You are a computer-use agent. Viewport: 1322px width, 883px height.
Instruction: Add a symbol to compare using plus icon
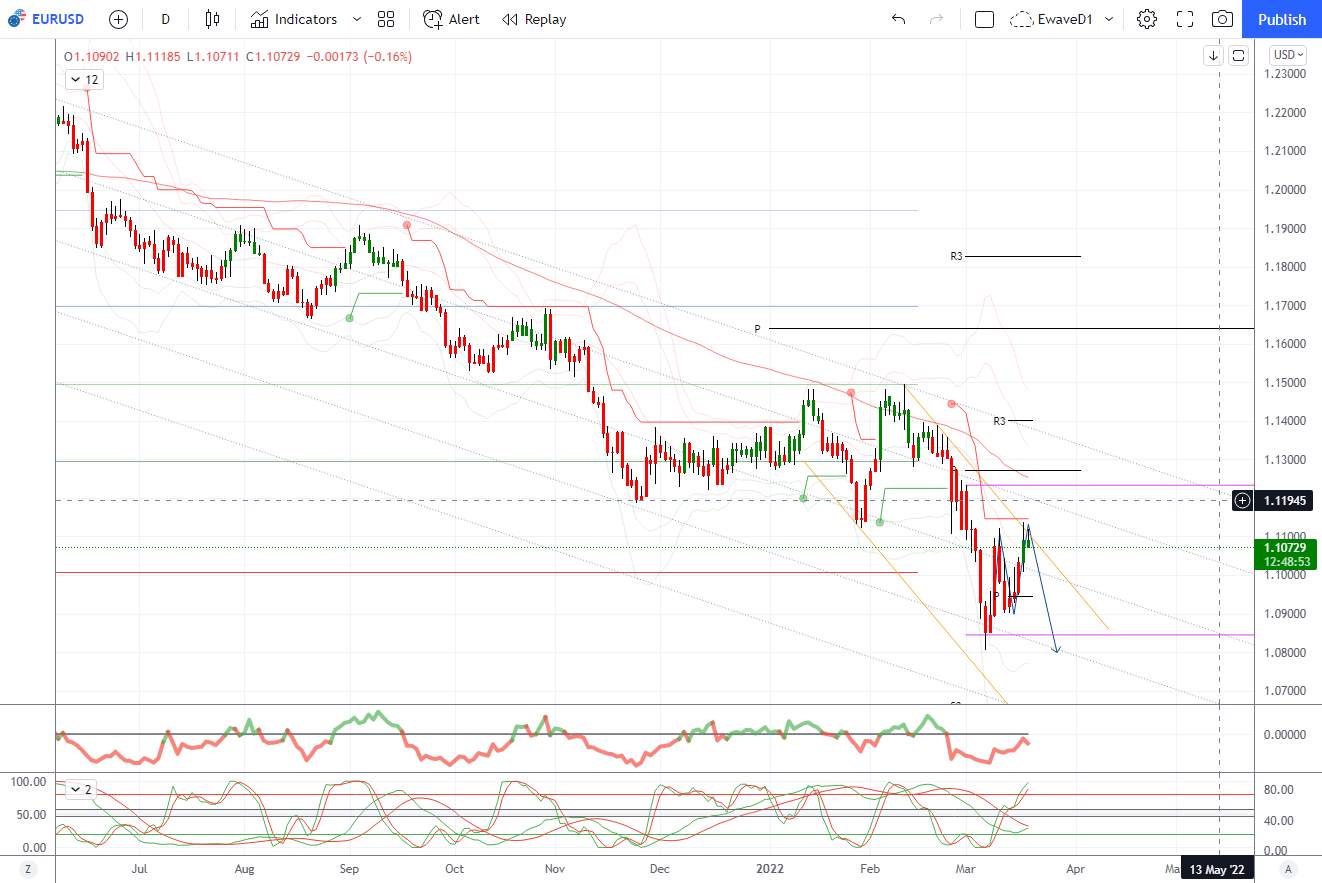pyautogui.click(x=118, y=19)
